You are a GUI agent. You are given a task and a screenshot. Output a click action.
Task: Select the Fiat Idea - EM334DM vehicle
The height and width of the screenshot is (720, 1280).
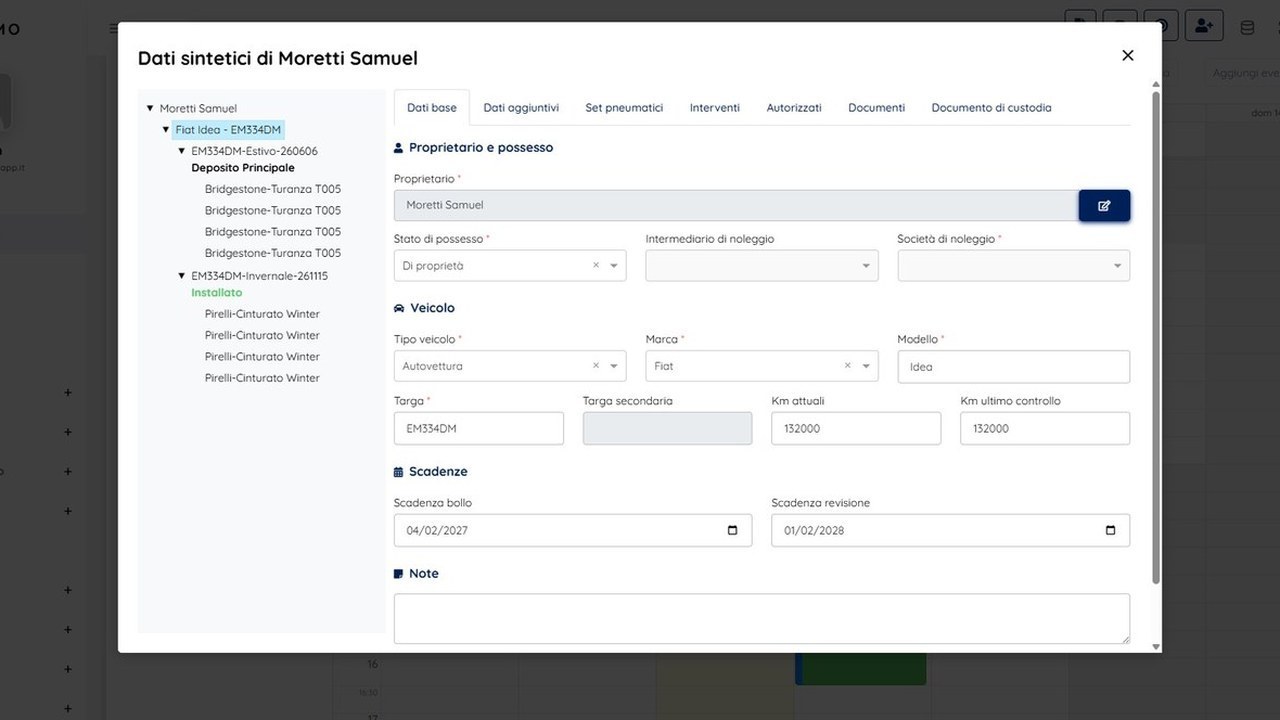coord(228,130)
